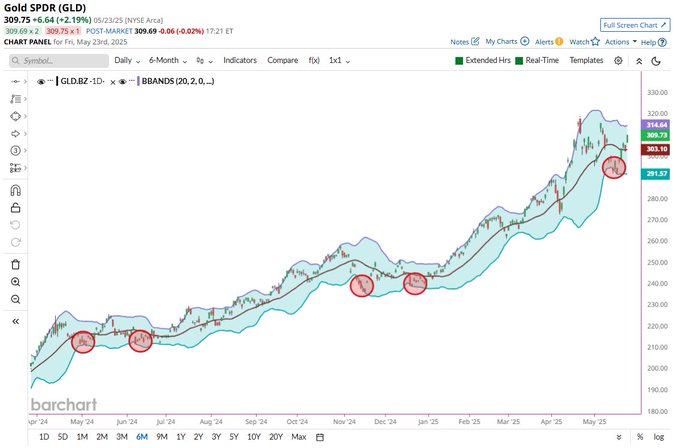Image resolution: width=680 pixels, height=448 pixels.
Task: Open the f(x) expressions menu
Action: 314,60
